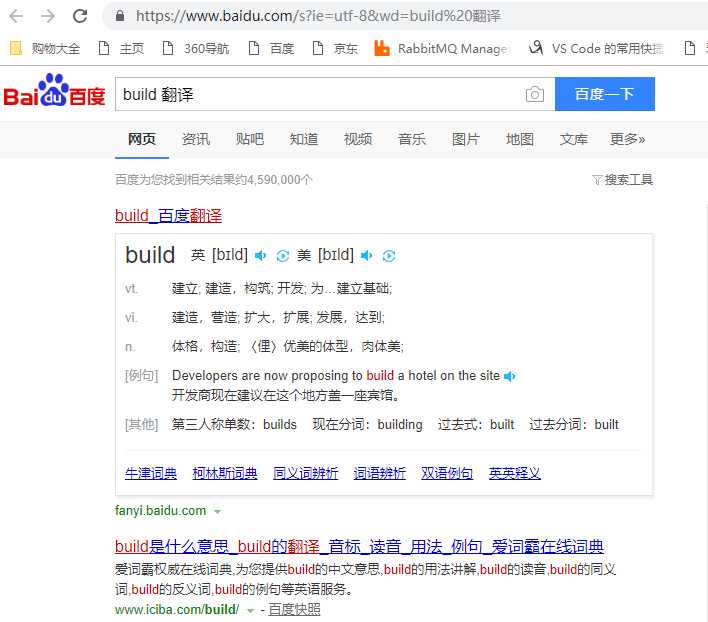Open the RabbitMQ Manager bookmark
708x622 pixels.
(442, 48)
